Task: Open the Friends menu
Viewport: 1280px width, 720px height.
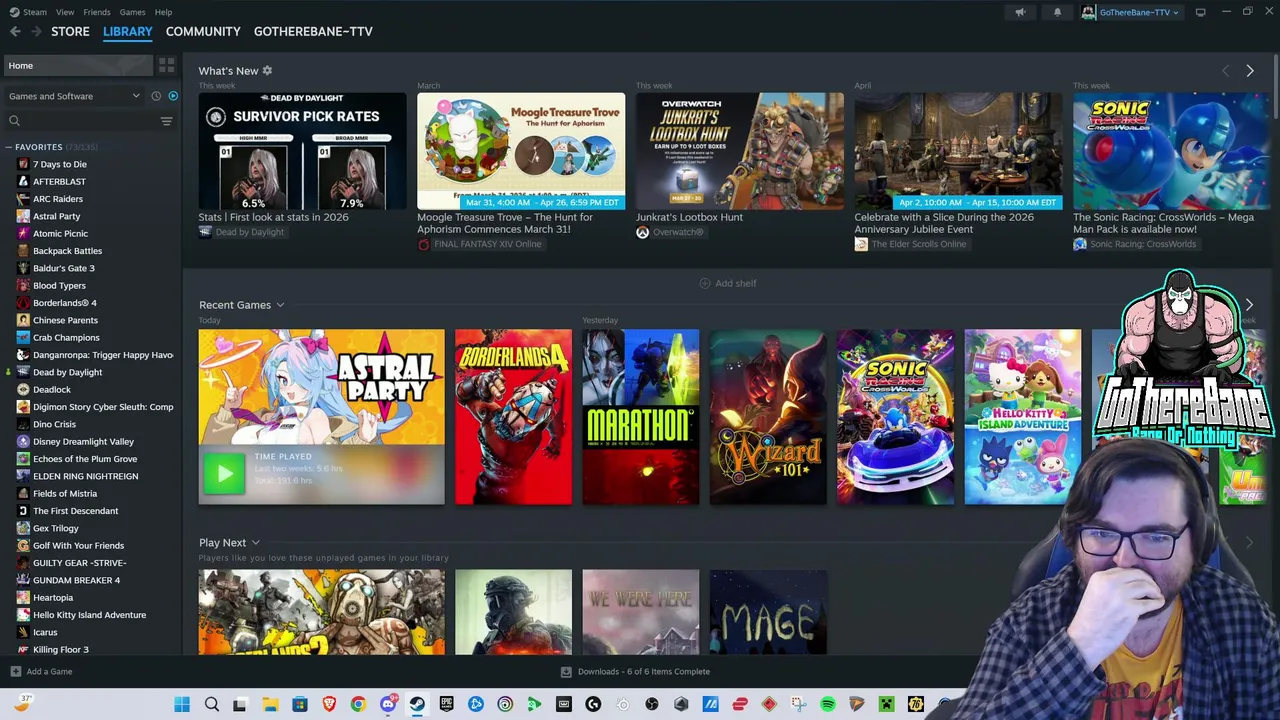Action: pyautogui.click(x=97, y=12)
